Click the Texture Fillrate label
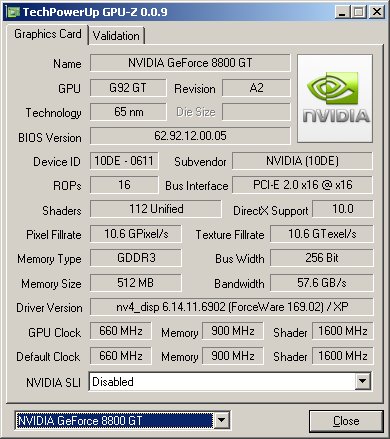Screen dimensions: 390x439 tap(230, 235)
